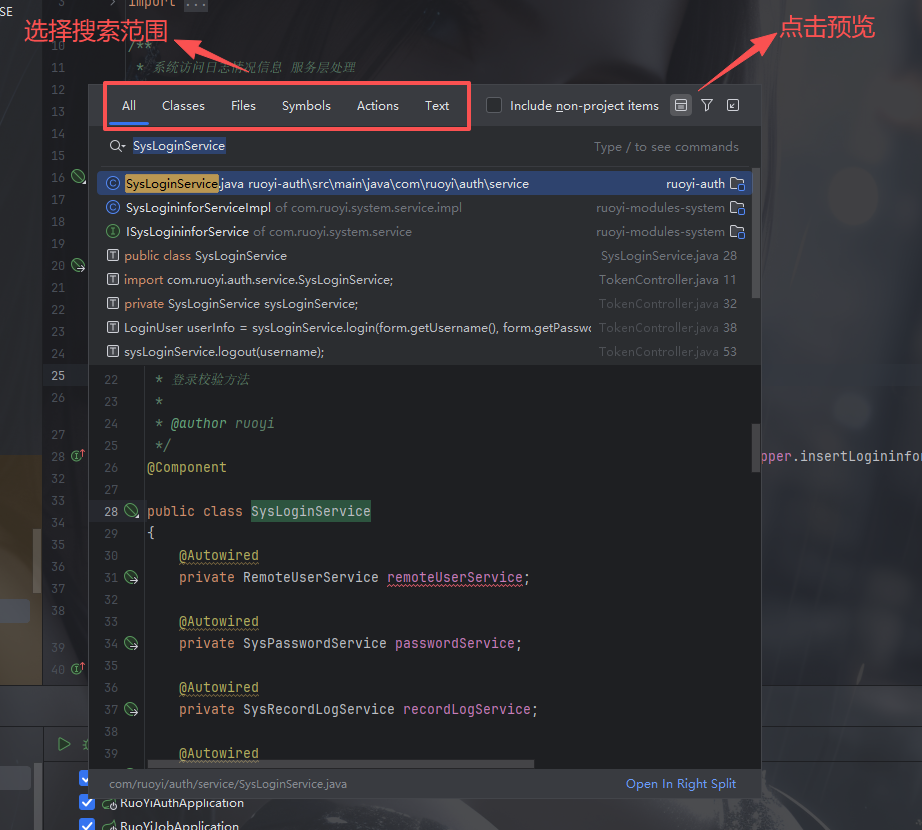The height and width of the screenshot is (830, 922).
Task: Click module folder icon on SysLogininforServiceImpl row
Action: [737, 208]
